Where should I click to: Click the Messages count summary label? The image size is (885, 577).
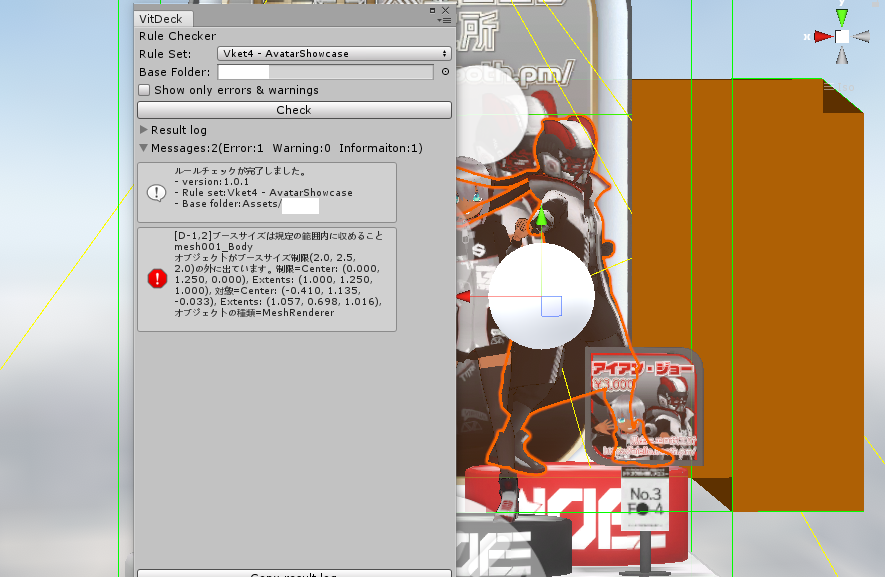click(x=287, y=148)
